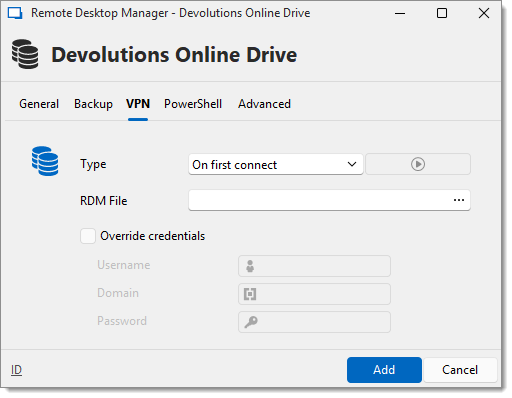Click the RDM File label
Screen dimensions: 512x398
[x=104, y=201]
